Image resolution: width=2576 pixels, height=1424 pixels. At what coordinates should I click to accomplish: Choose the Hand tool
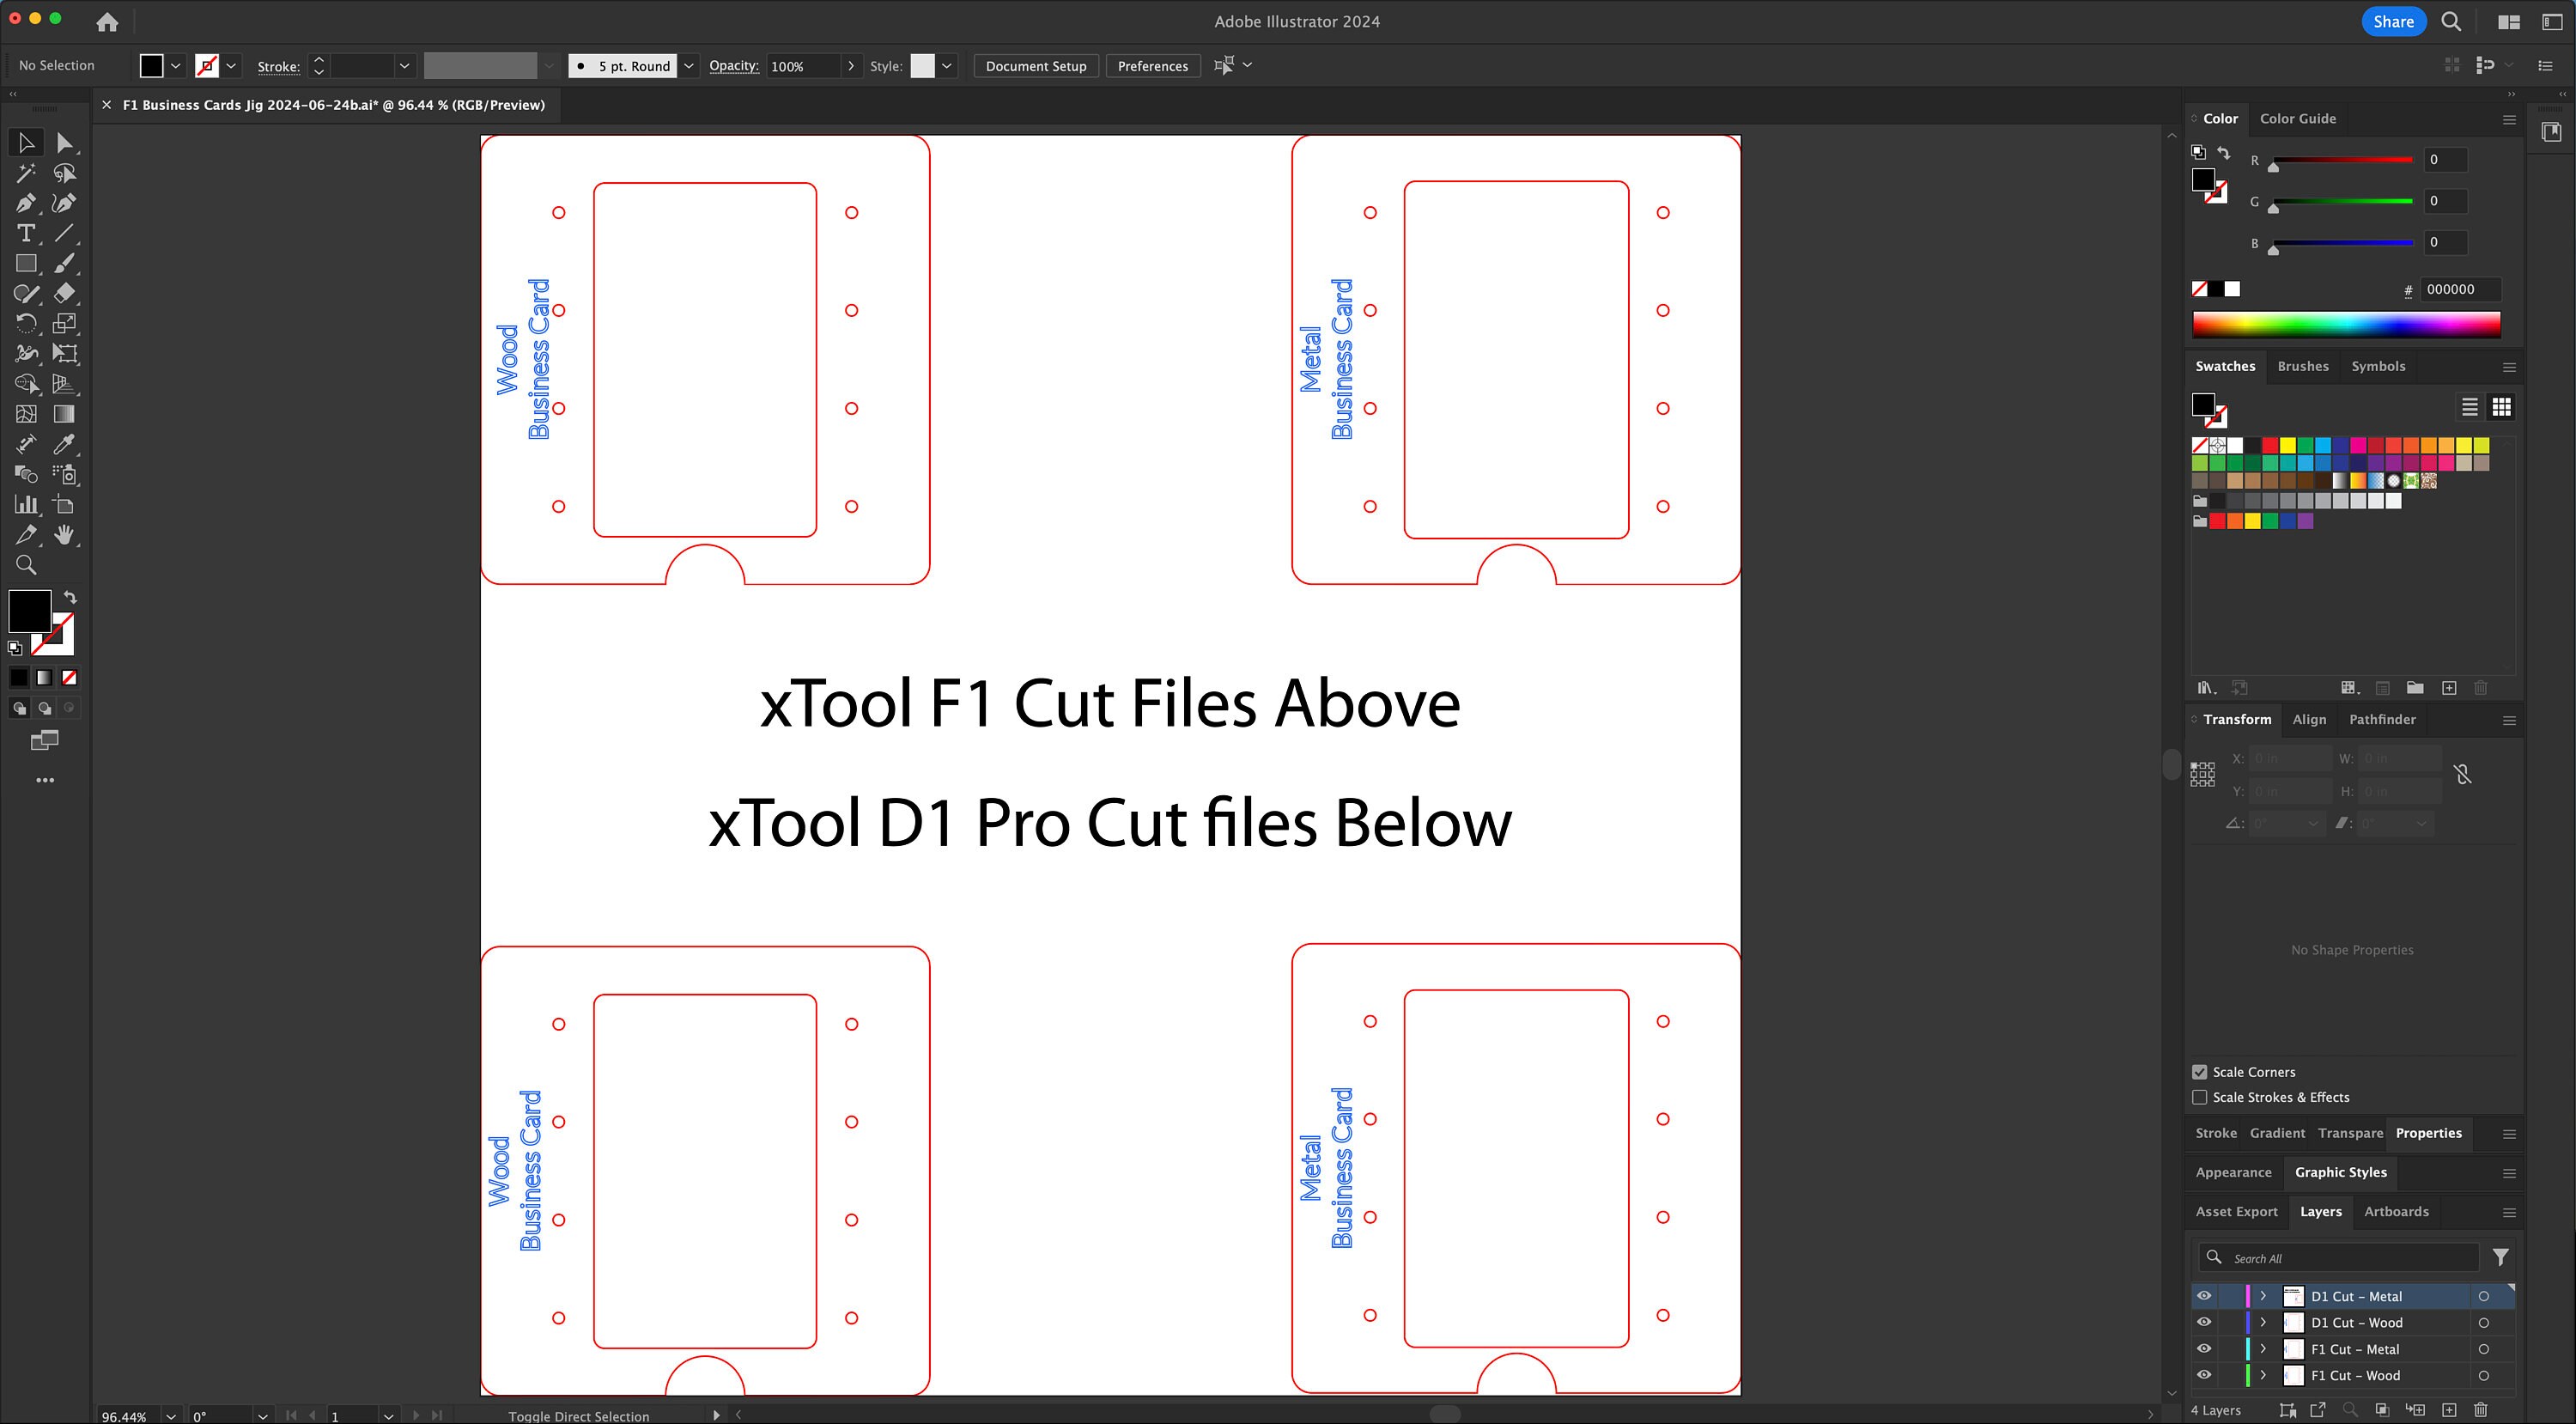pyautogui.click(x=65, y=534)
